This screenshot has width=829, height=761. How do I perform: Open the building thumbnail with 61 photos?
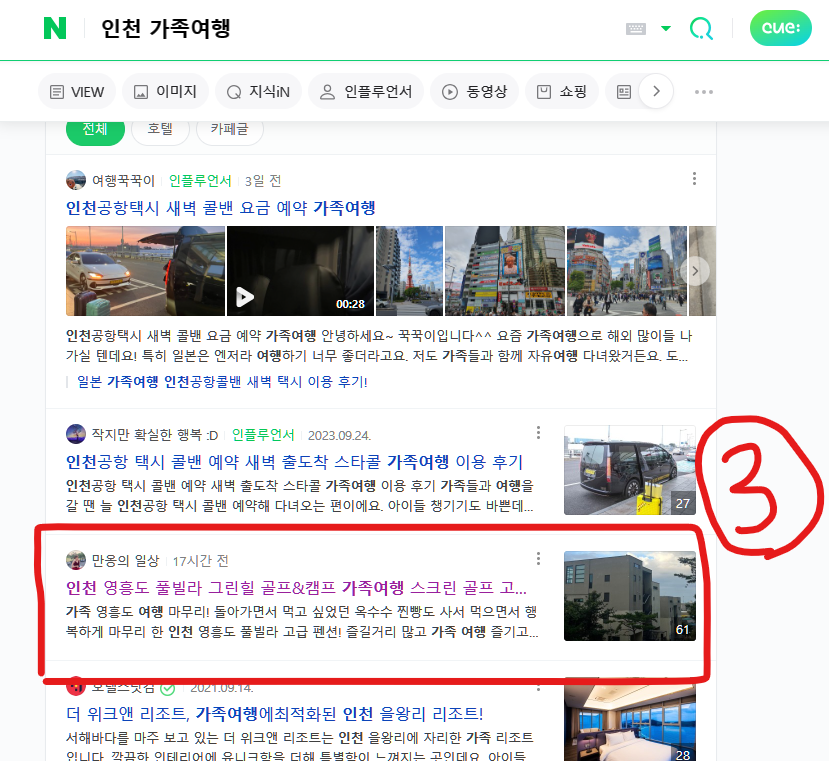tap(630, 596)
